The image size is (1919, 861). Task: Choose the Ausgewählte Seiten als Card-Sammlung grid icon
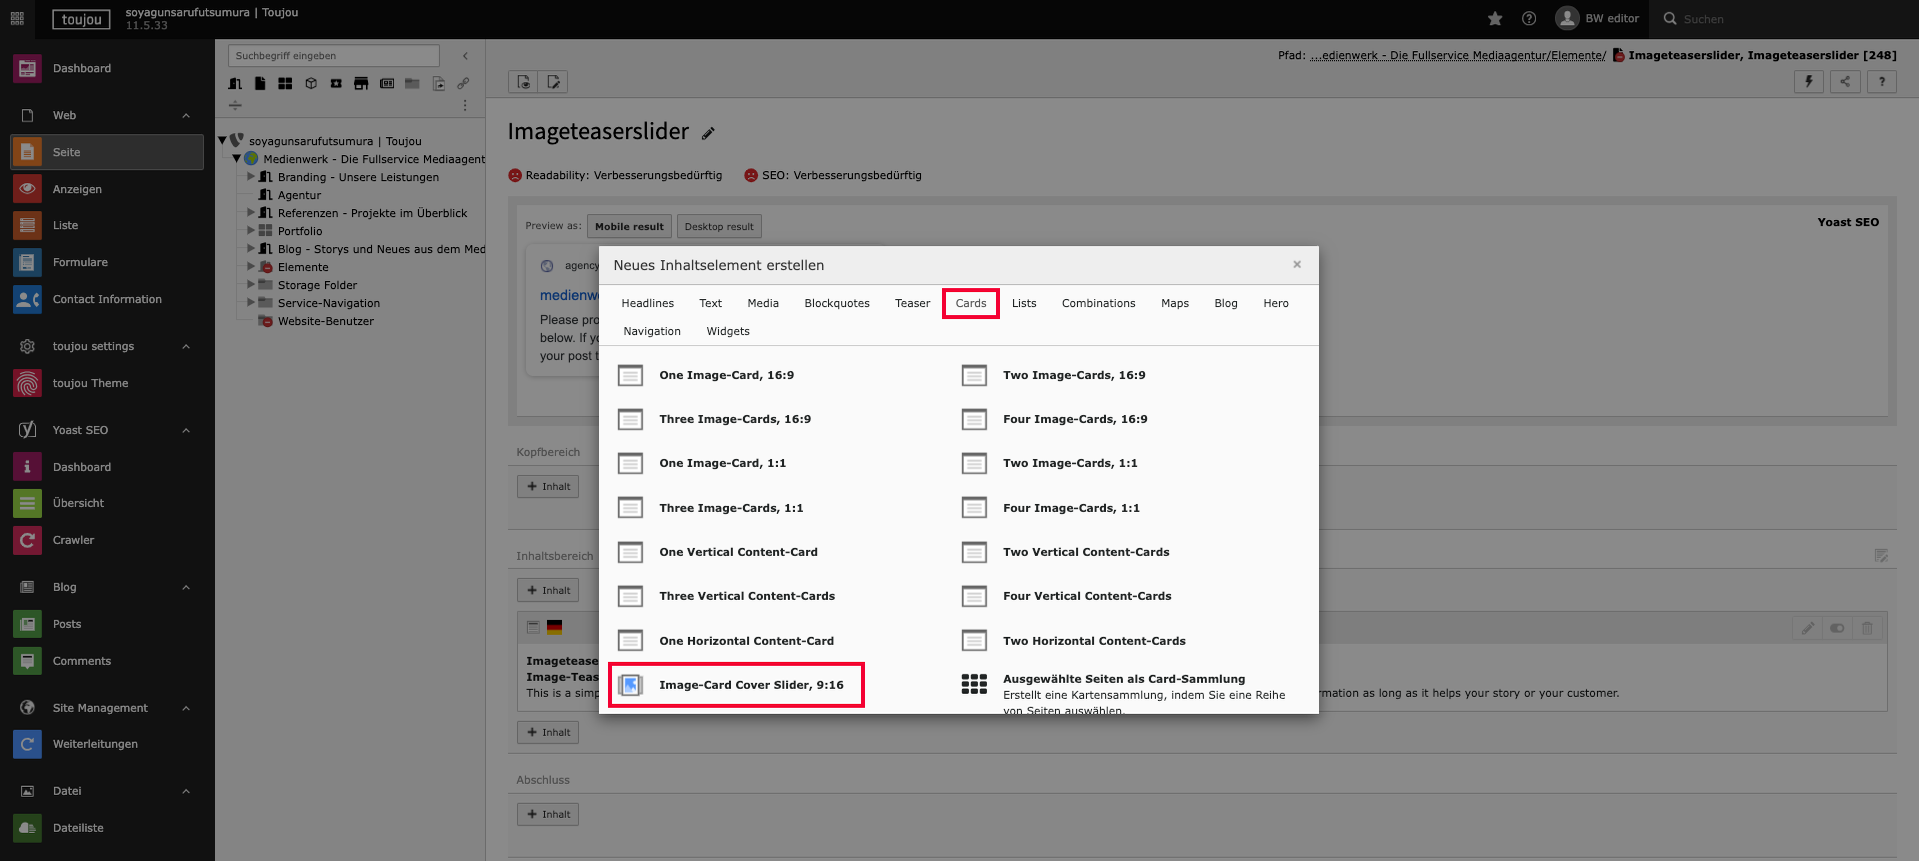tap(974, 684)
